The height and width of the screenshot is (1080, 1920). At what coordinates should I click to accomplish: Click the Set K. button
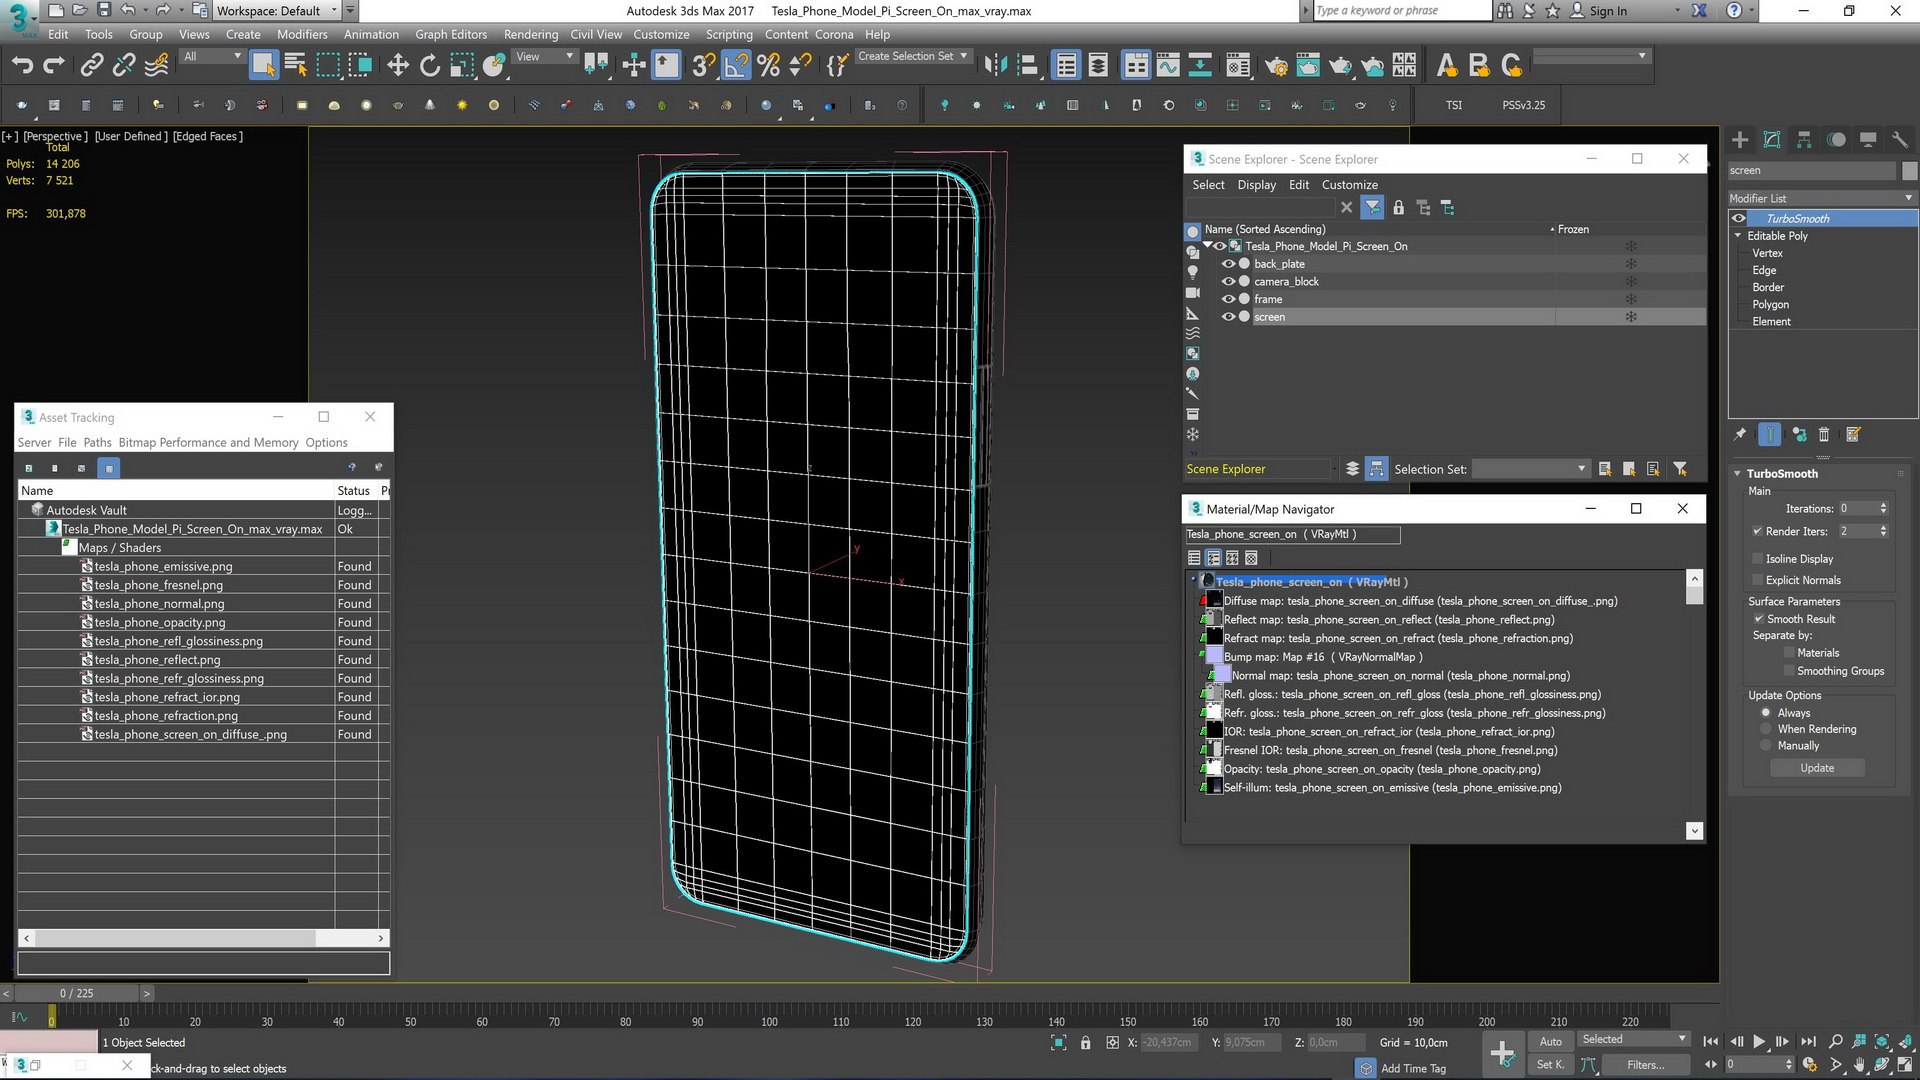[1550, 1065]
